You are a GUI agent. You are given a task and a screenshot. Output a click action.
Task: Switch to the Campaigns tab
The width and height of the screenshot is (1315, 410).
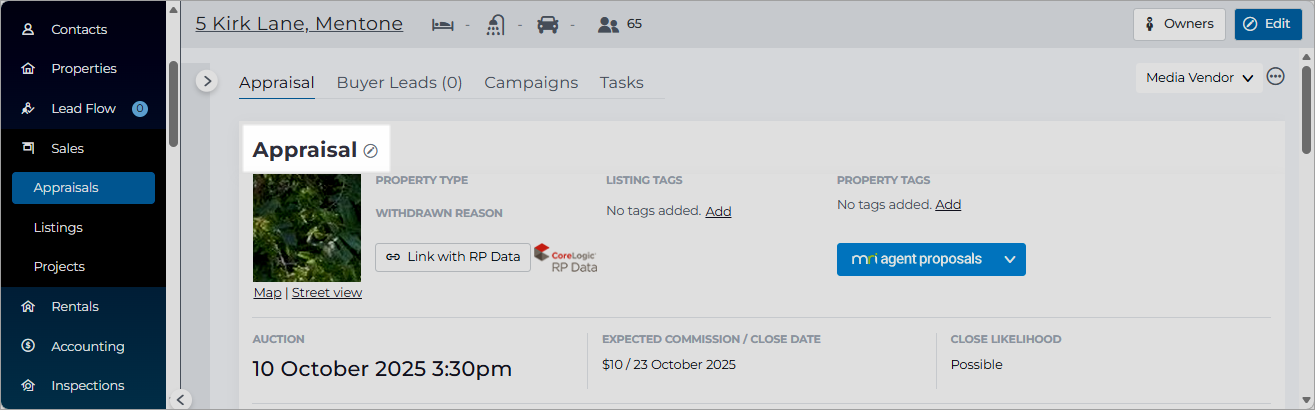531,83
